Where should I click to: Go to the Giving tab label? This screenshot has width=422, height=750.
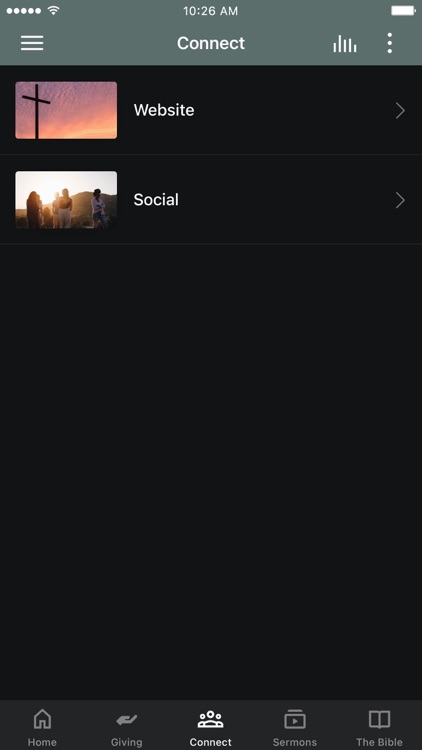pyautogui.click(x=127, y=742)
